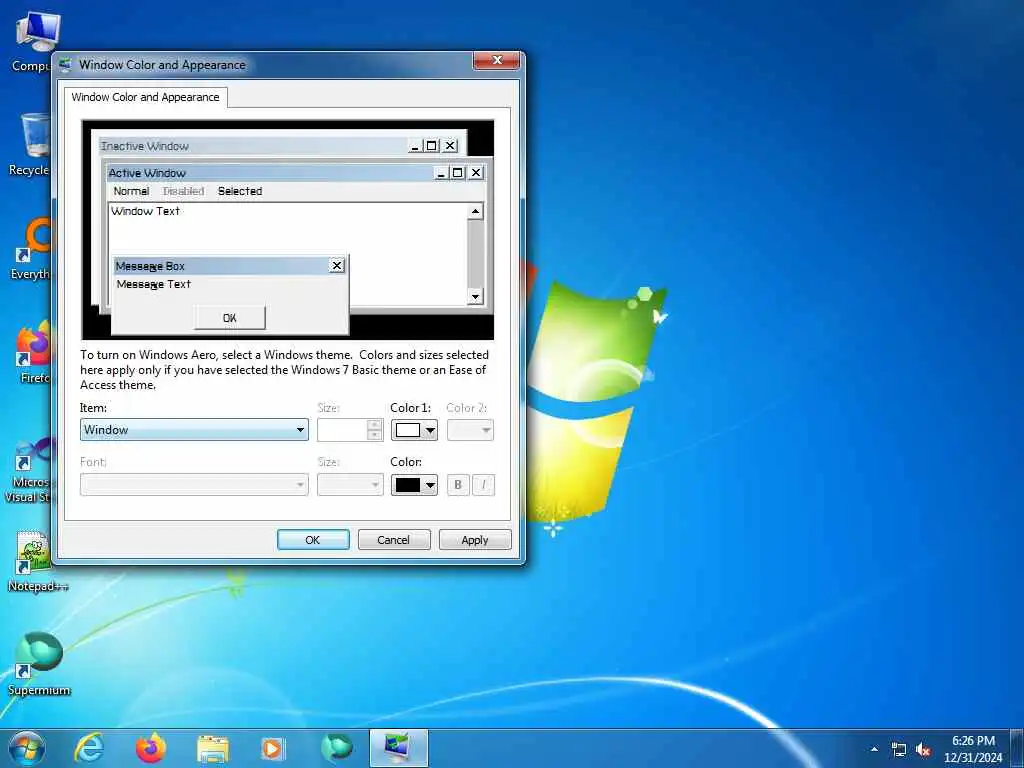
Task: Click the Disabled menu item in preview
Action: 184,191
